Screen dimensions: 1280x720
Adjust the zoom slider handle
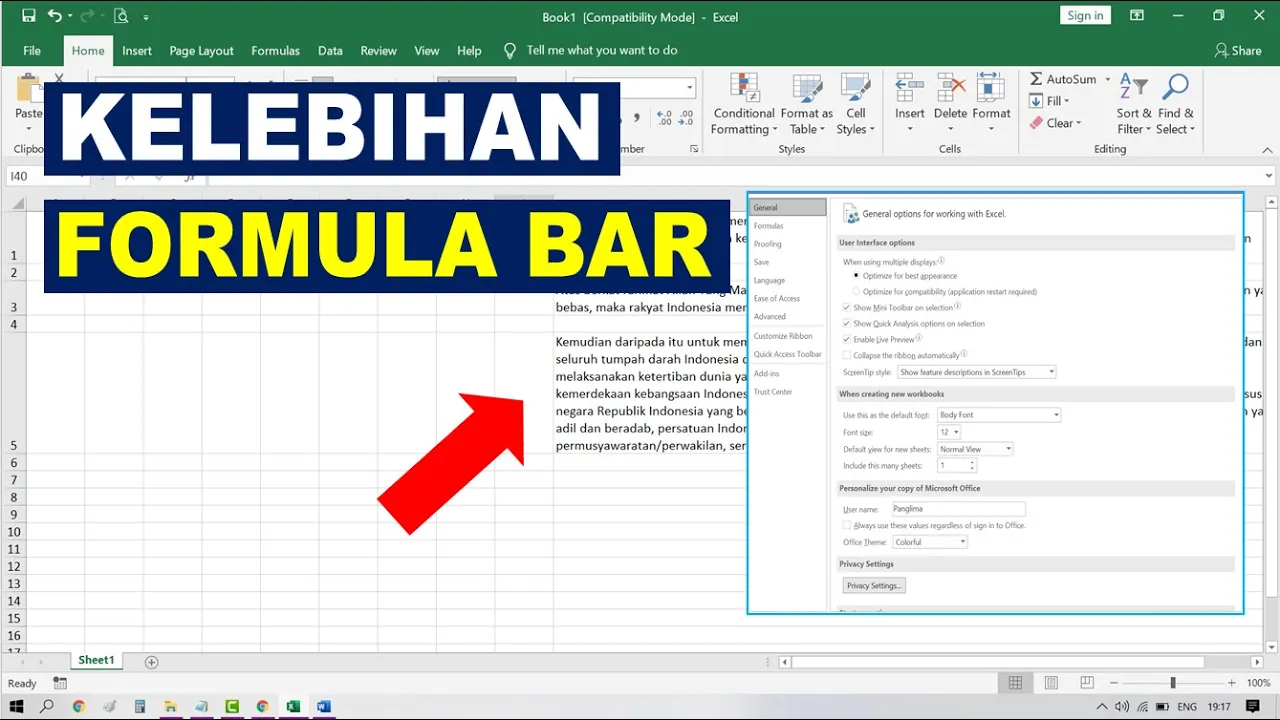tap(1173, 683)
